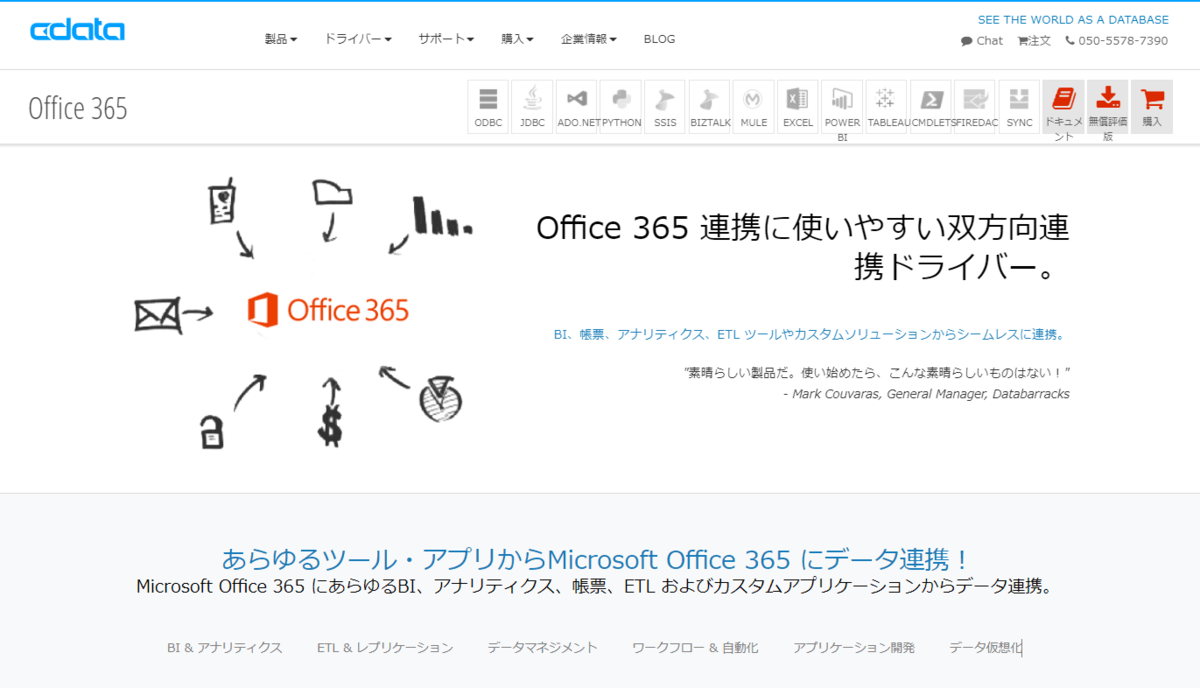
Task: Select the red ドキュメント icon
Action: [x=1064, y=105]
